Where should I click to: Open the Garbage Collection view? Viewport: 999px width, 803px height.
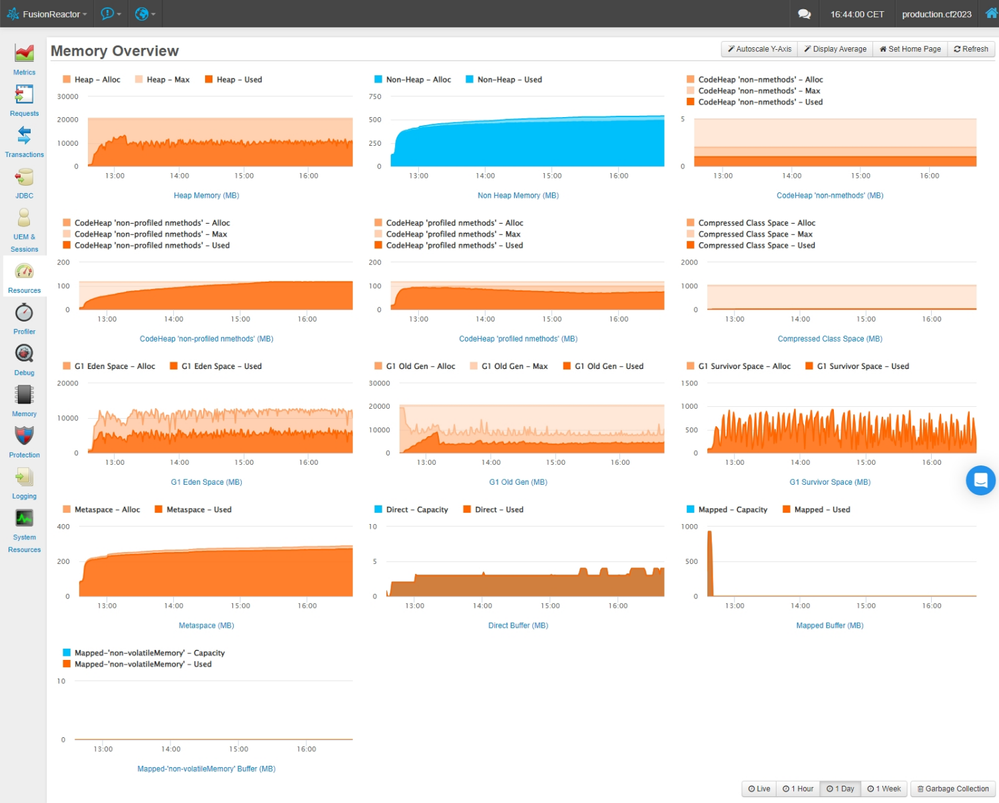952,789
